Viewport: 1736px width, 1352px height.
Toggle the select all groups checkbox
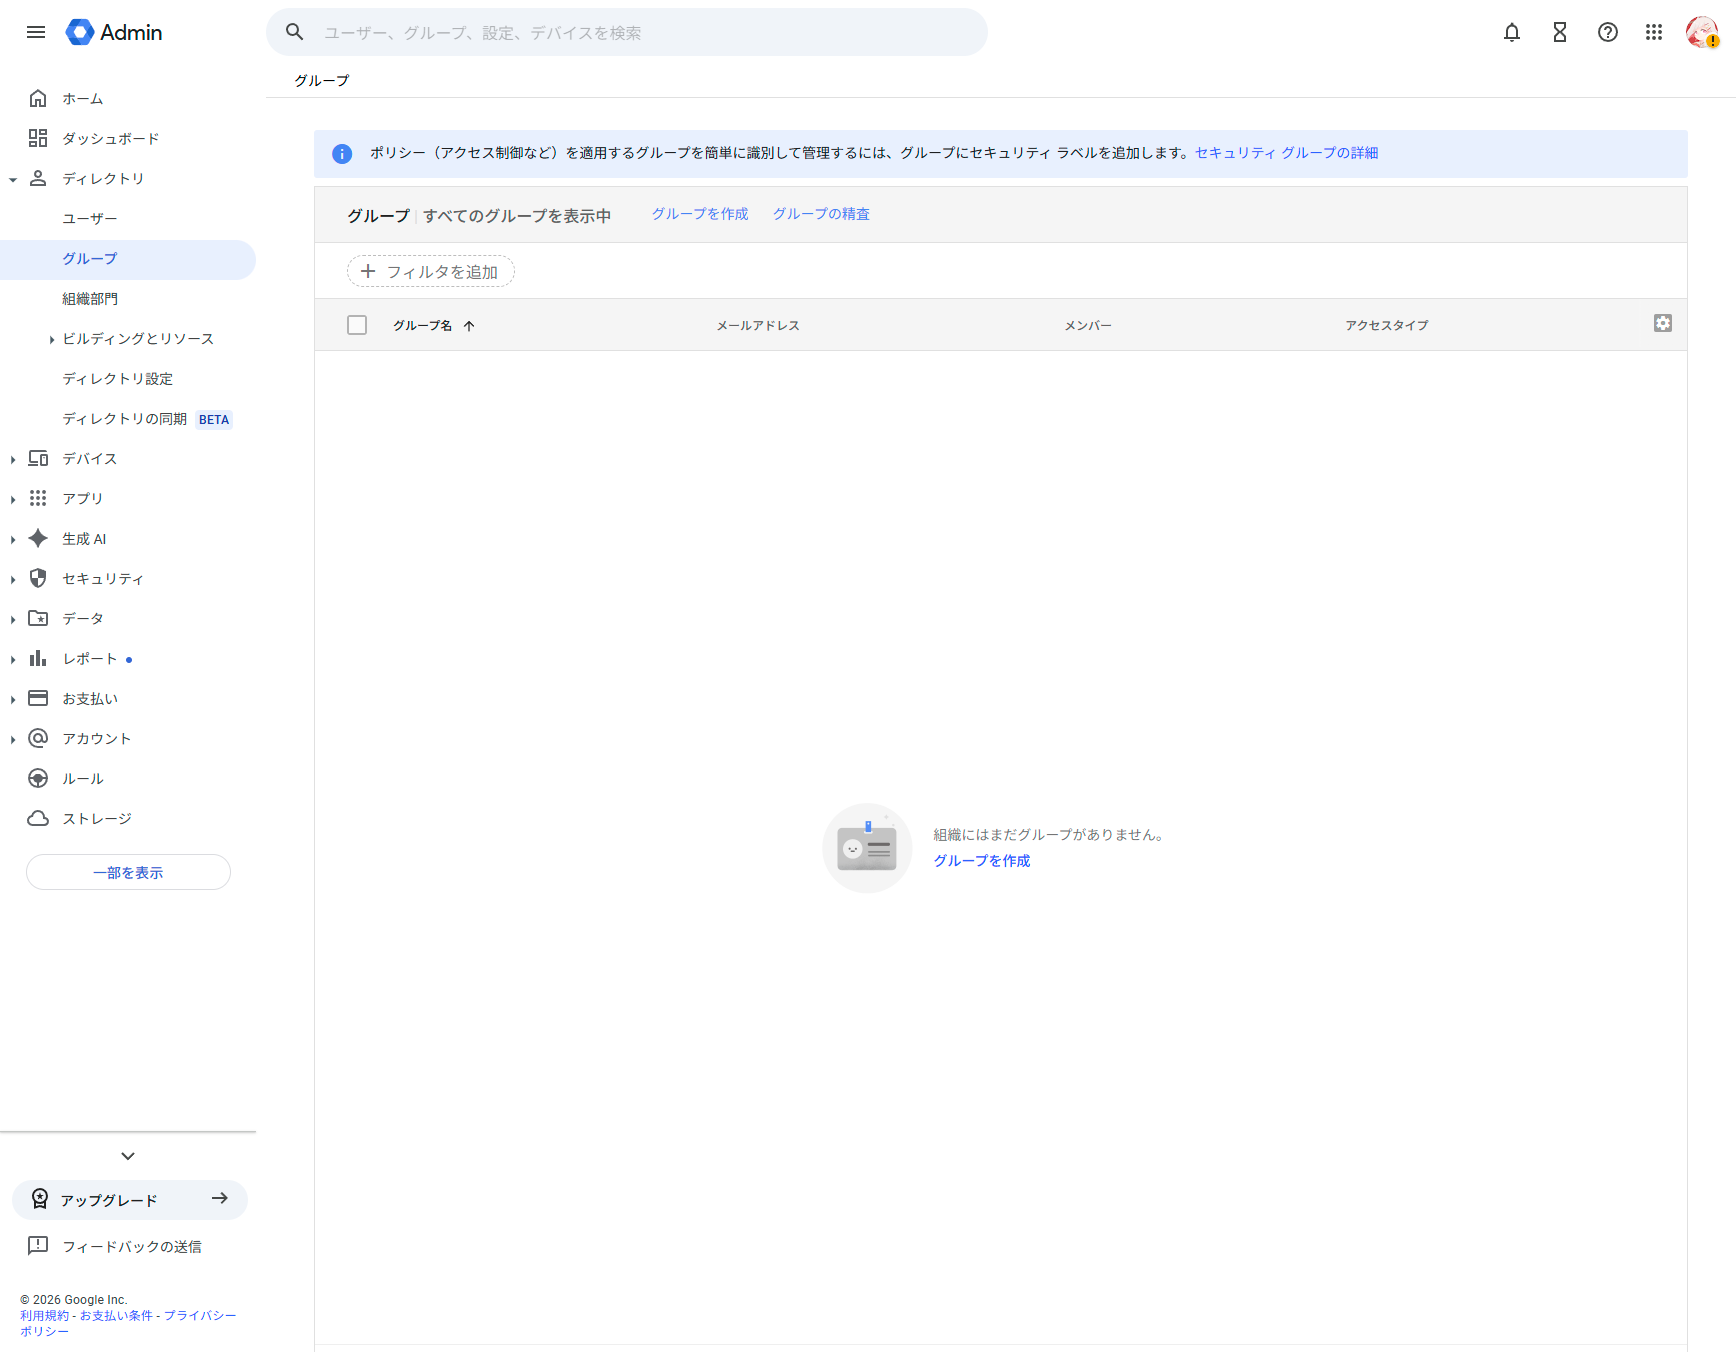tap(357, 325)
